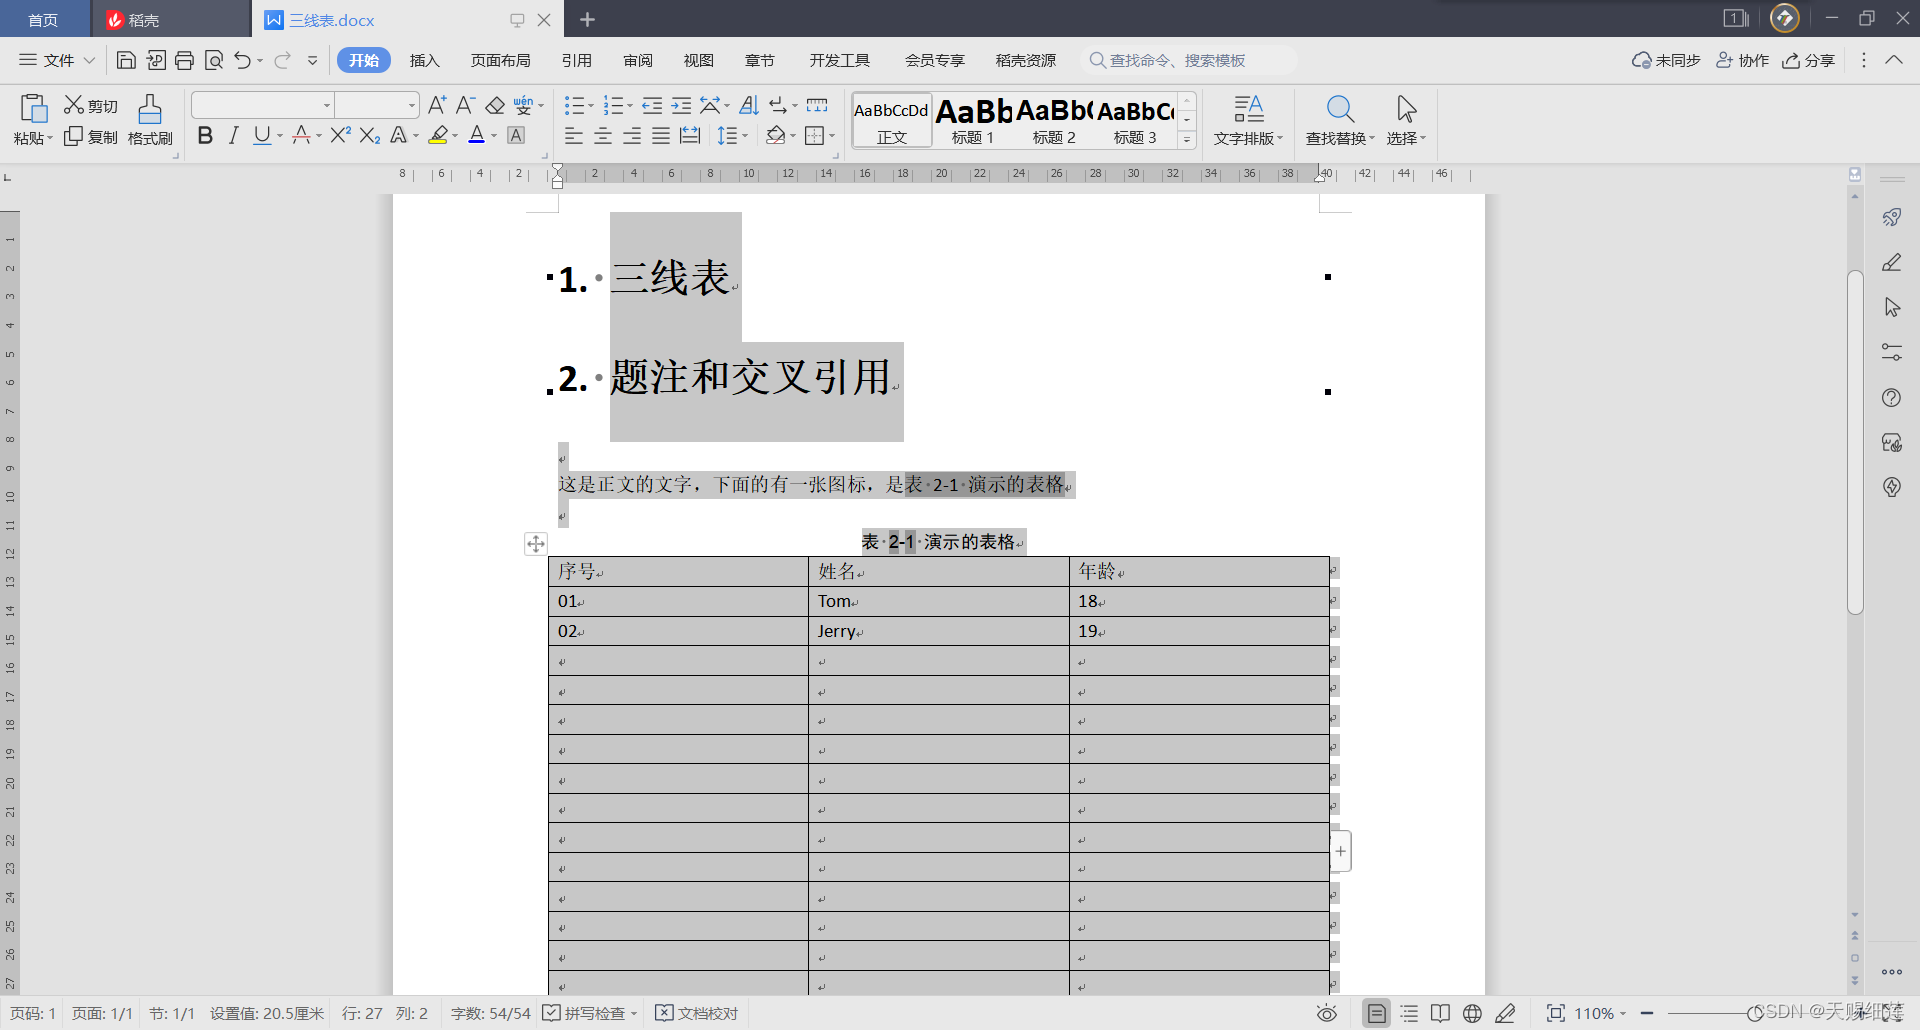Image resolution: width=1920 pixels, height=1030 pixels.
Task: Click the search command input box
Action: point(1190,60)
